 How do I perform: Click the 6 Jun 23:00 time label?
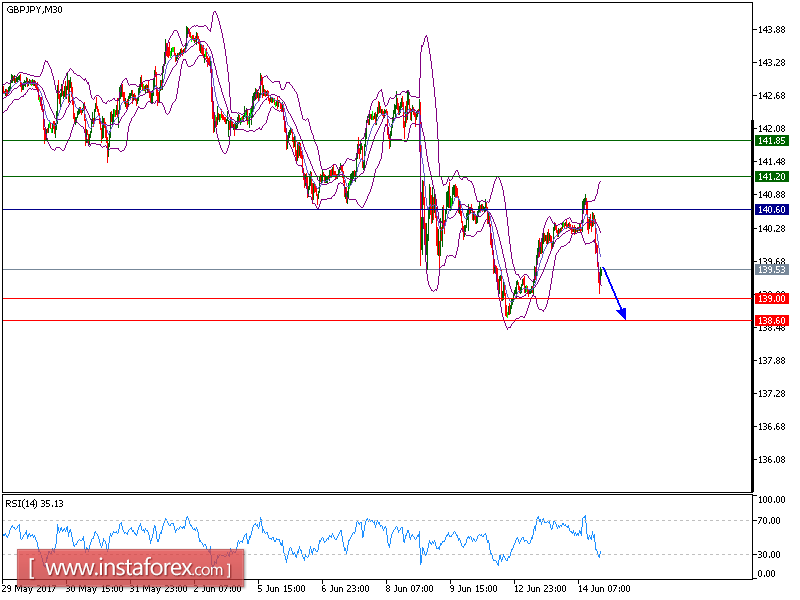click(345, 588)
